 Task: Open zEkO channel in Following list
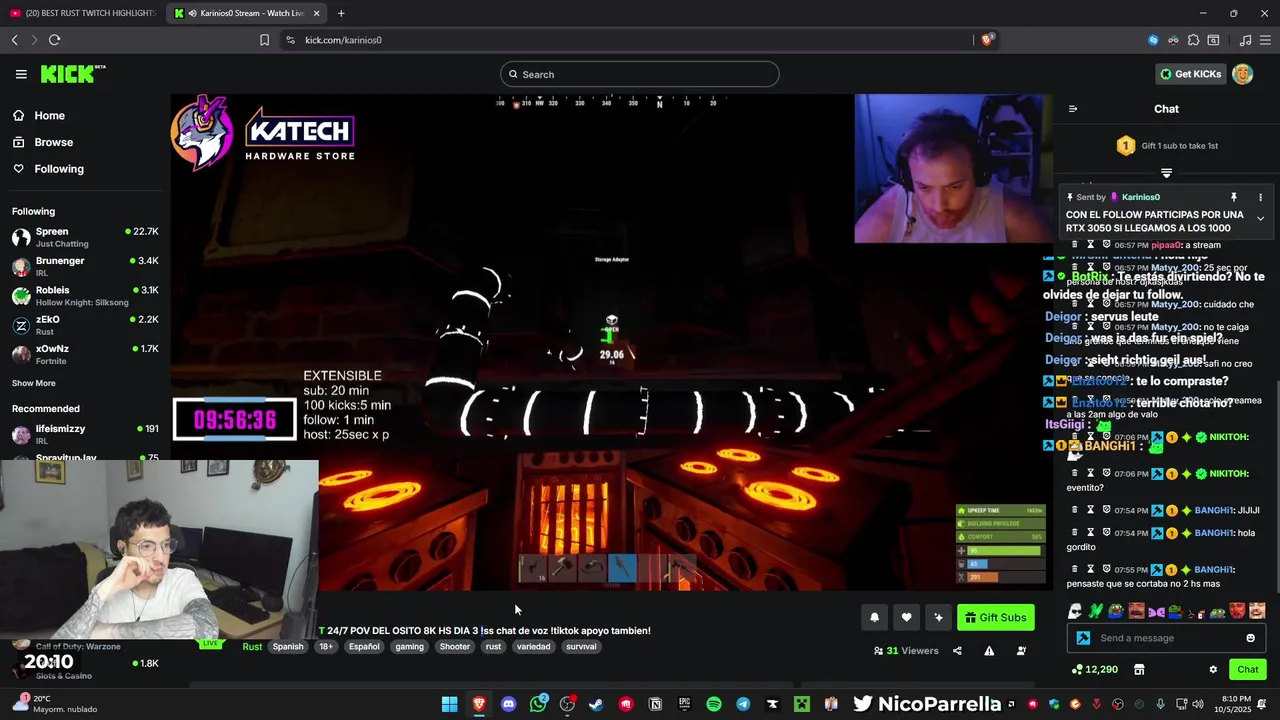[x=85, y=325]
